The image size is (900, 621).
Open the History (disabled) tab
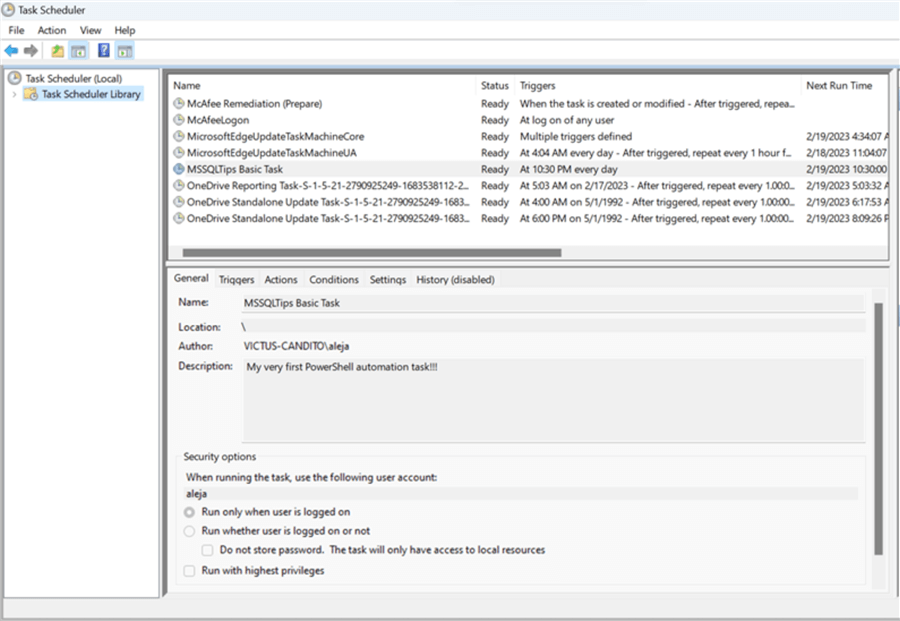[x=455, y=280]
